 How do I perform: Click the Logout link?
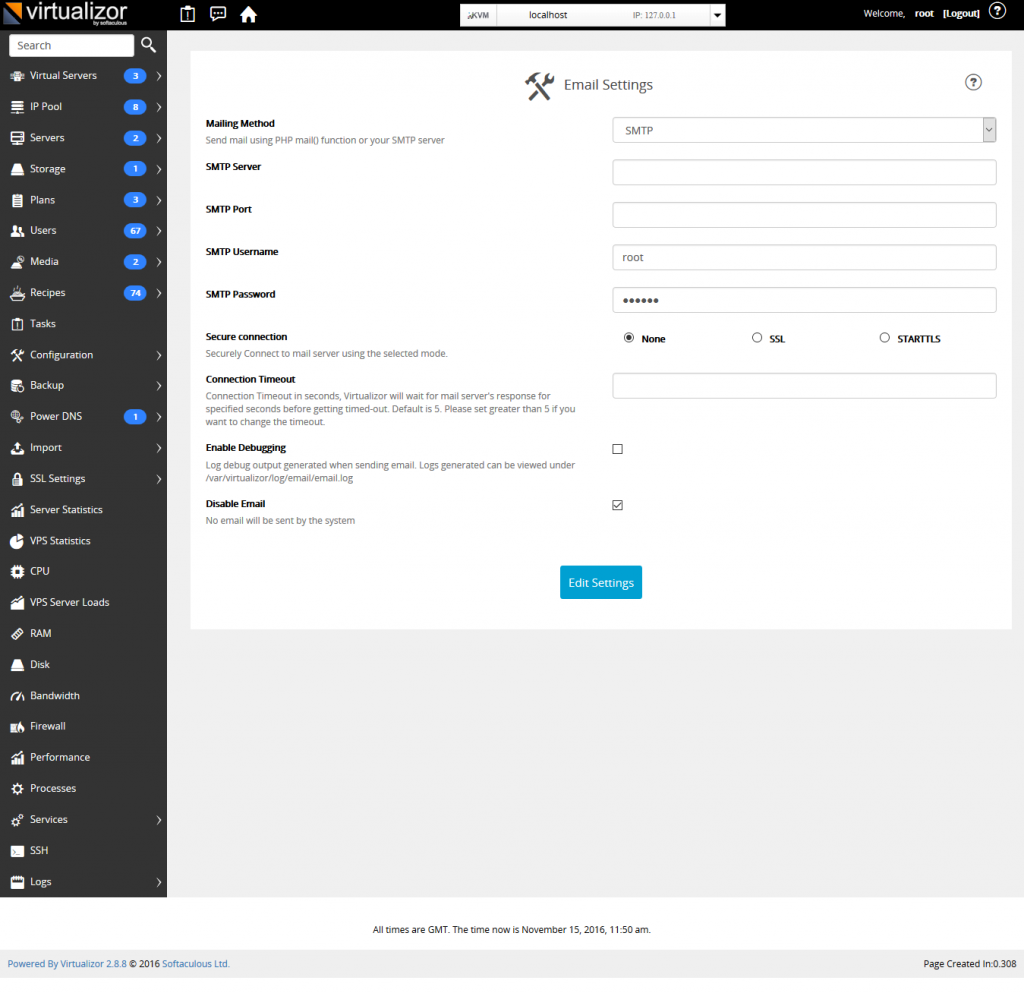pos(960,13)
